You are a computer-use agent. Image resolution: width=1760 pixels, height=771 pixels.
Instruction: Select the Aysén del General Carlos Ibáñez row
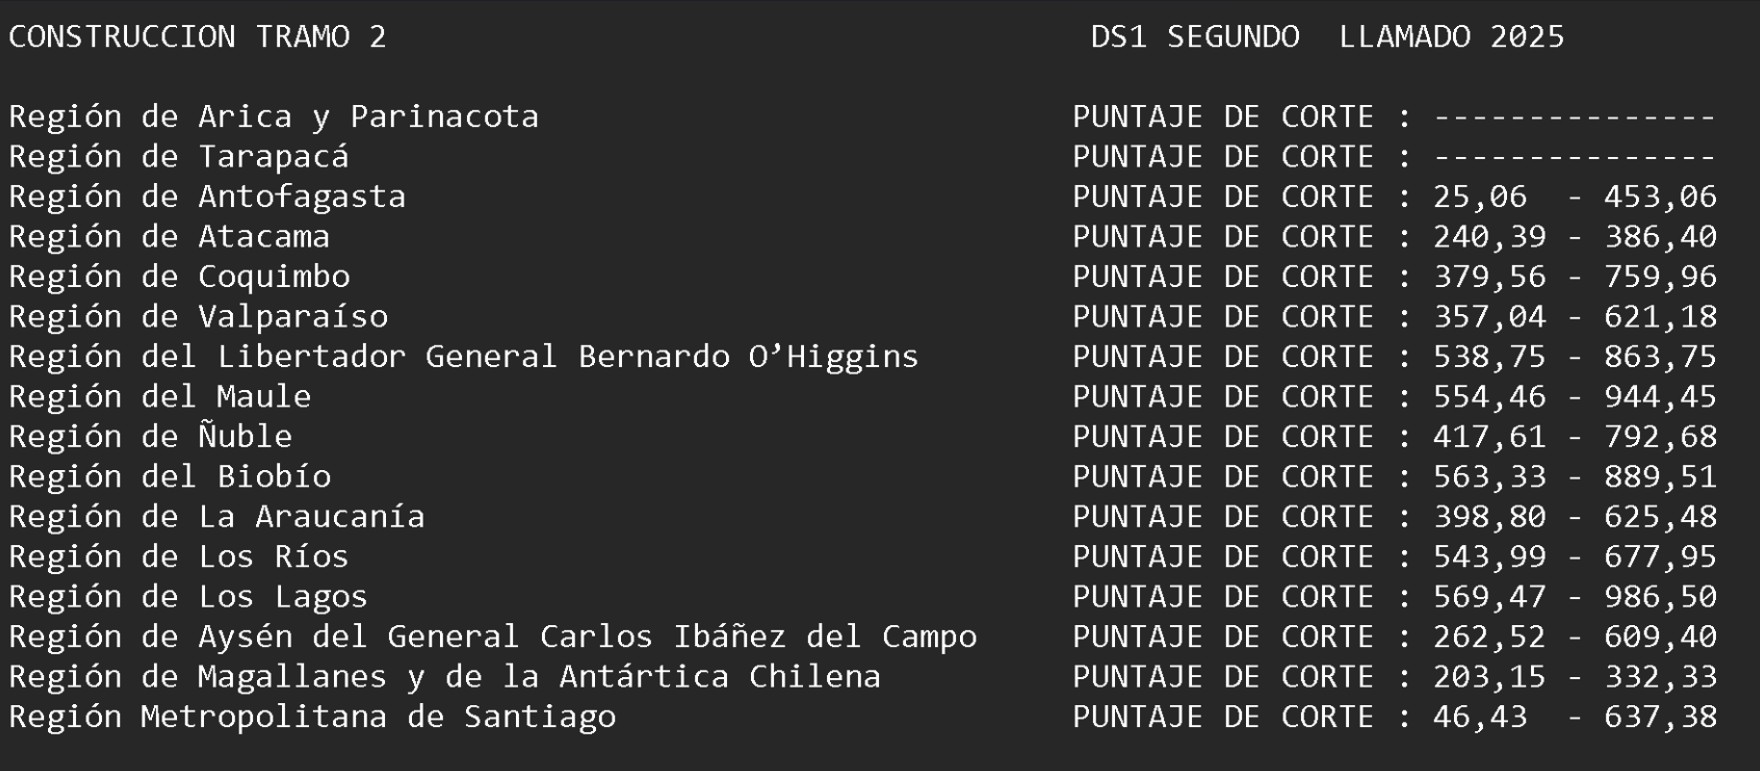[x=493, y=637]
